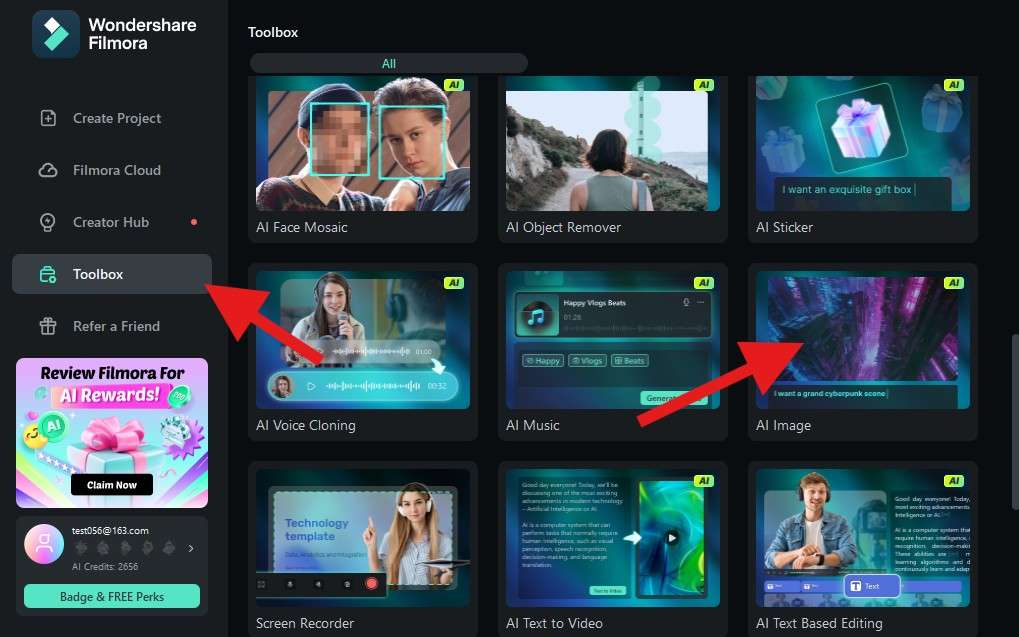Click the Create Project plus-file icon
1019x637 pixels.
[48, 118]
